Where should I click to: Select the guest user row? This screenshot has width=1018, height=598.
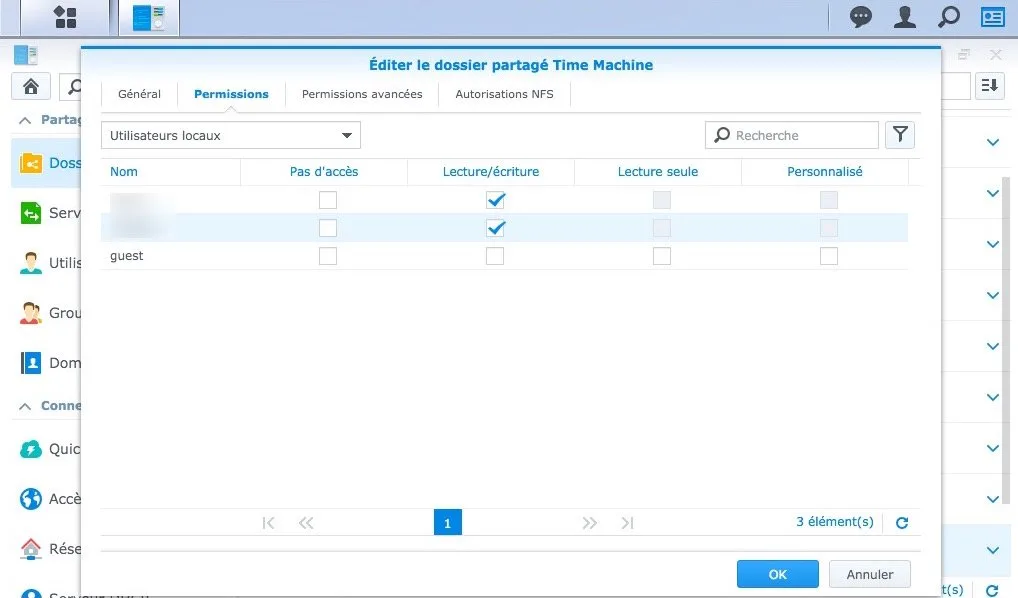coord(504,256)
